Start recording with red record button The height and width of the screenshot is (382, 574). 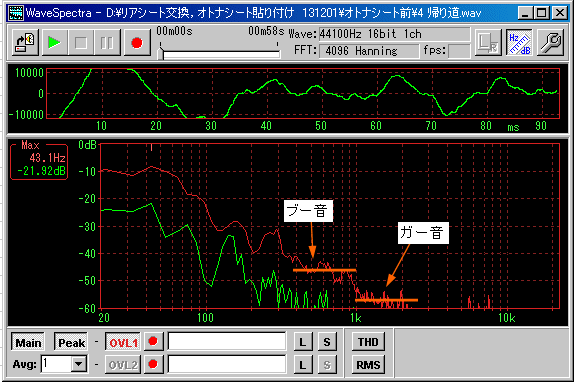point(137,43)
